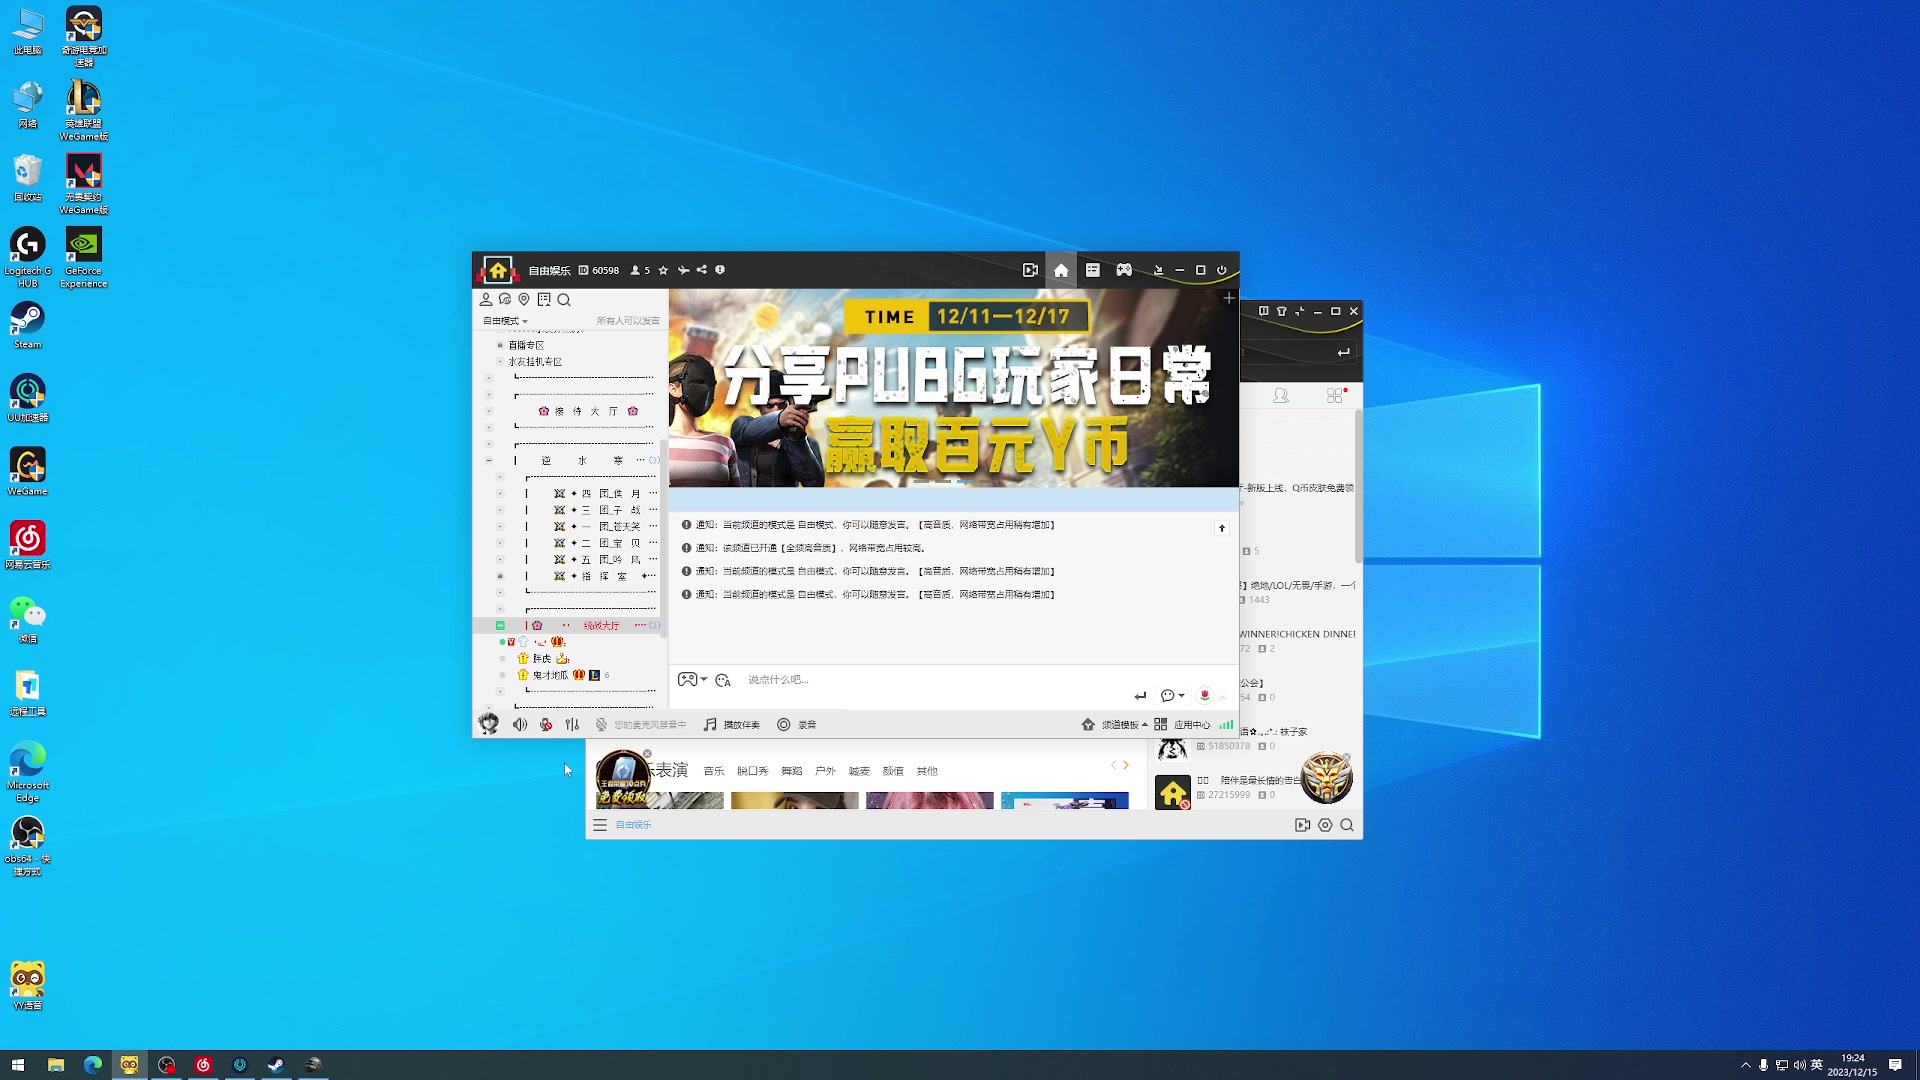Screen dimensions: 1920x1080
Task: Click the report exclamation icon in title bar
Action: (x=720, y=270)
